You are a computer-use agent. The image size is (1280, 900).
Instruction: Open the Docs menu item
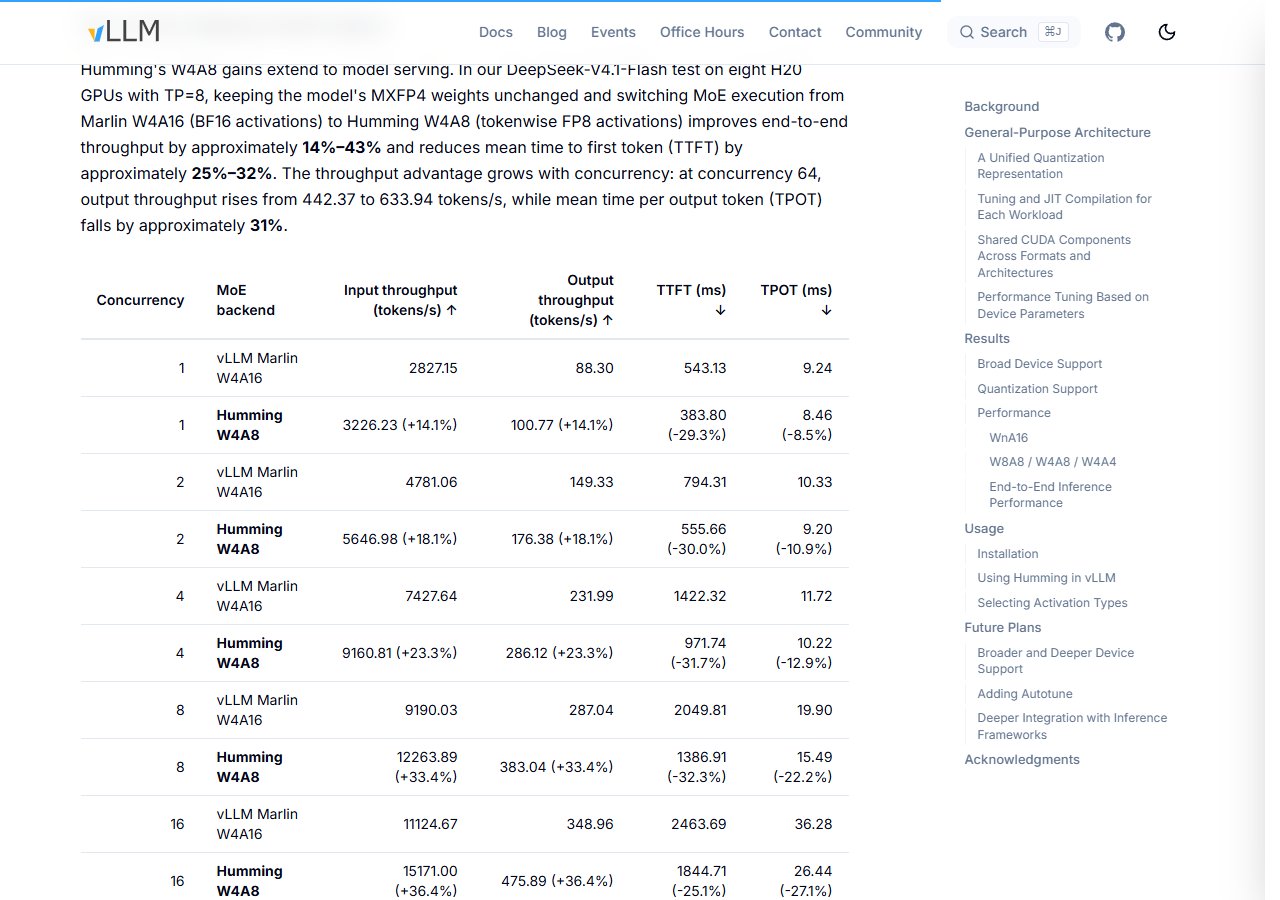coord(496,32)
